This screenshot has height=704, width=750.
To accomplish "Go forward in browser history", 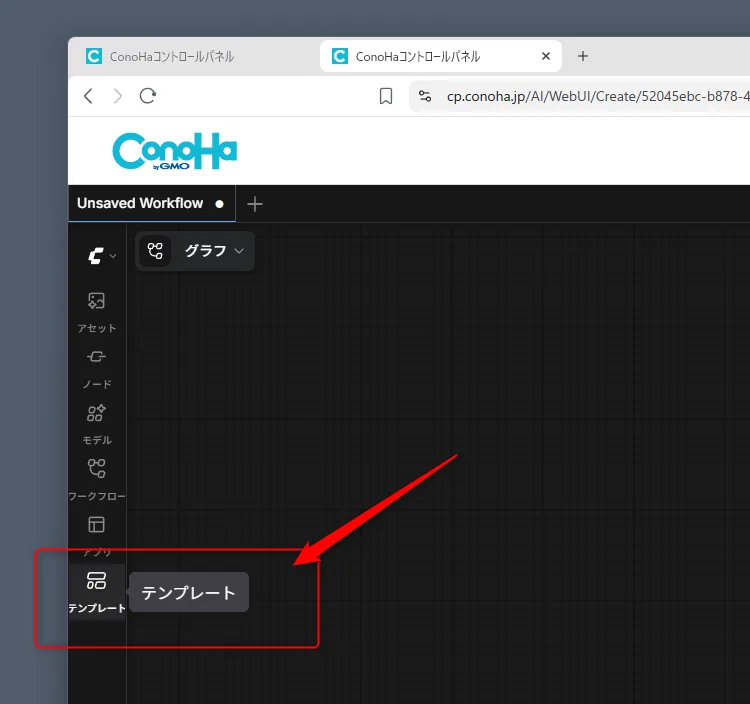I will point(118,96).
